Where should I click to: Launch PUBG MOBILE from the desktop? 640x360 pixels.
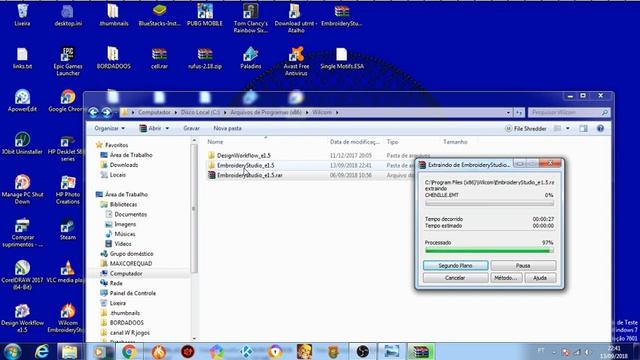click(205, 15)
